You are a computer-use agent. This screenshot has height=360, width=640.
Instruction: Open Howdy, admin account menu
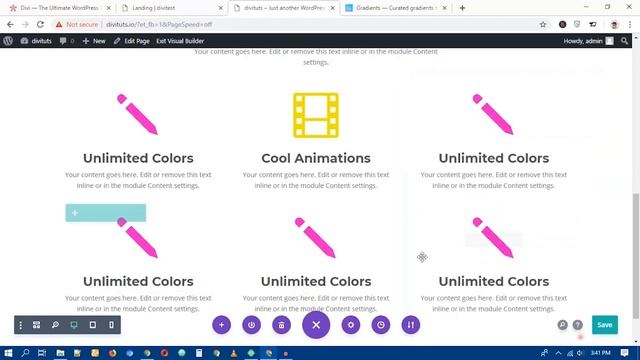[588, 41]
